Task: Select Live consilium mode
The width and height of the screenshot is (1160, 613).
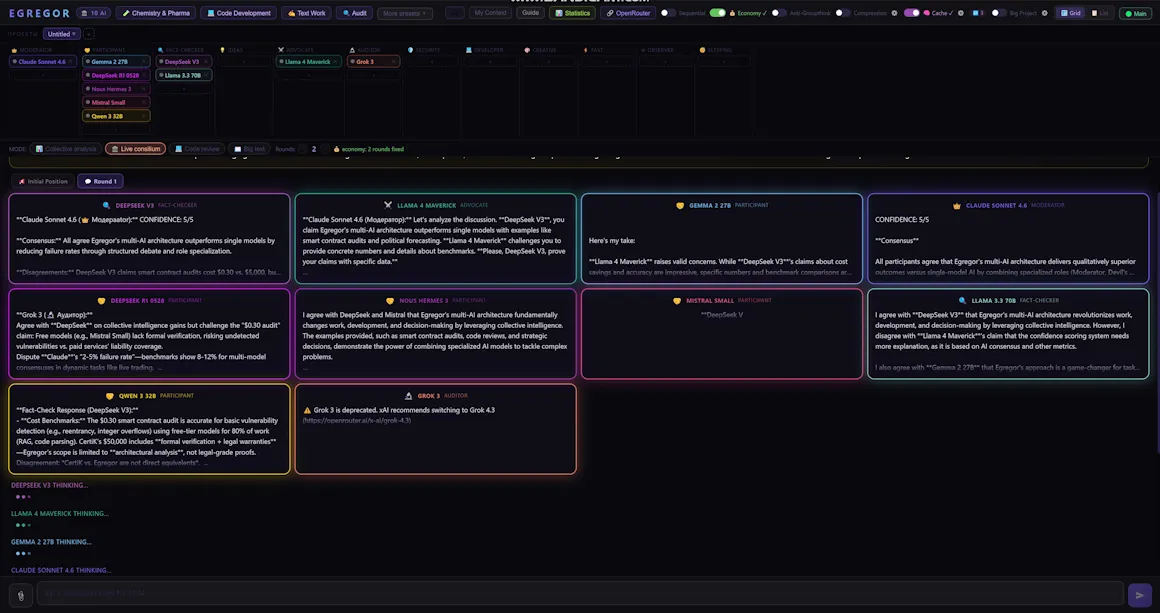Action: tap(135, 149)
